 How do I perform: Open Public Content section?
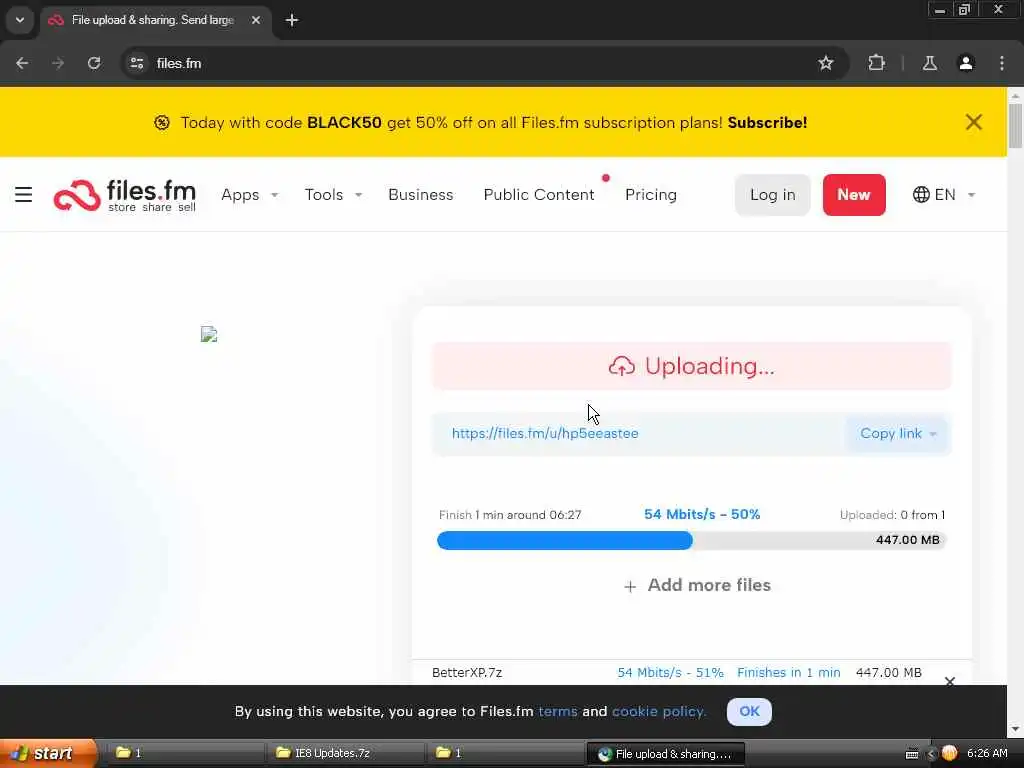pyautogui.click(x=539, y=195)
